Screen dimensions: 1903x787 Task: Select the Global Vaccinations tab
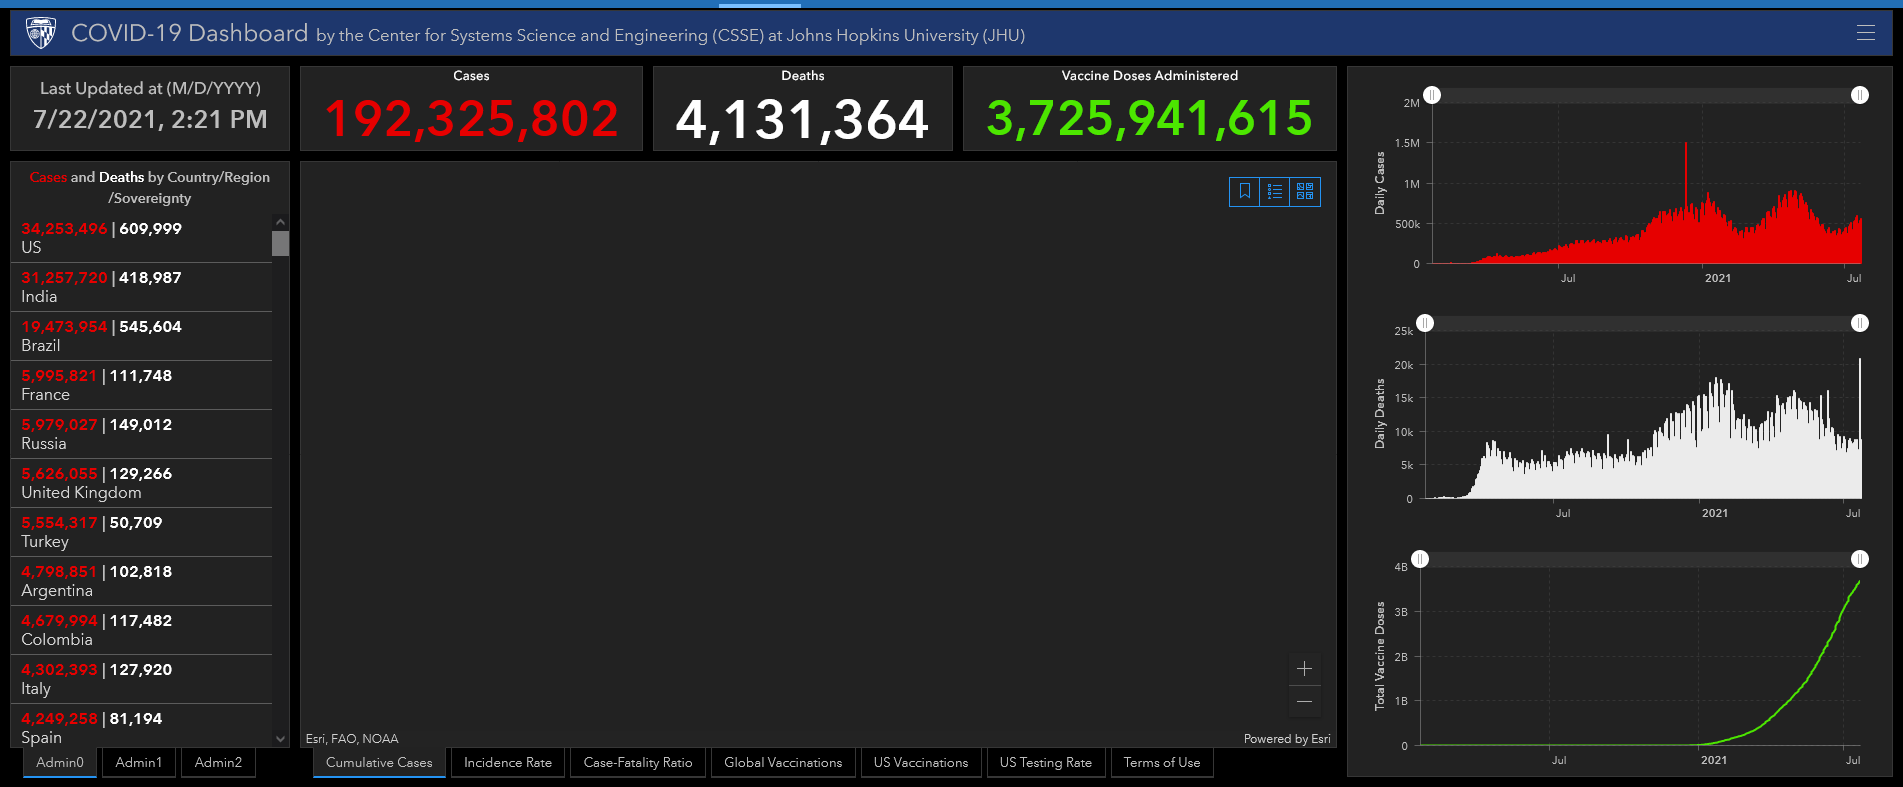pyautogui.click(x=783, y=763)
